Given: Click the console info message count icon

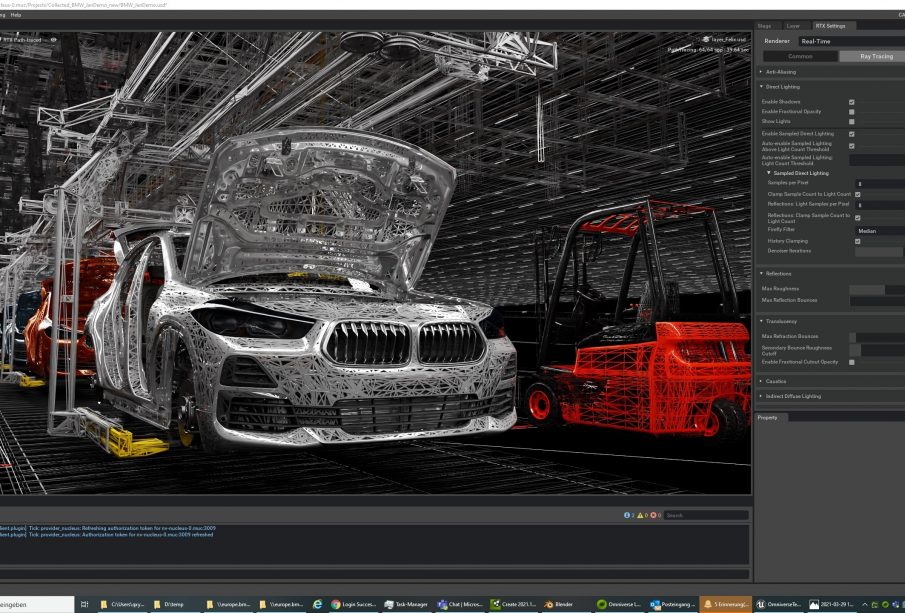Looking at the screenshot, I should point(628,515).
